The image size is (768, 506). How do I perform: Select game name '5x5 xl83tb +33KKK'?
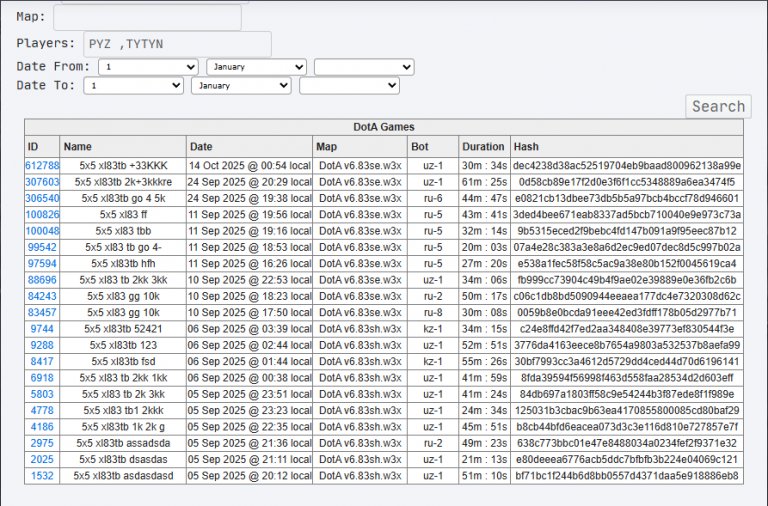pyautogui.click(x=123, y=166)
